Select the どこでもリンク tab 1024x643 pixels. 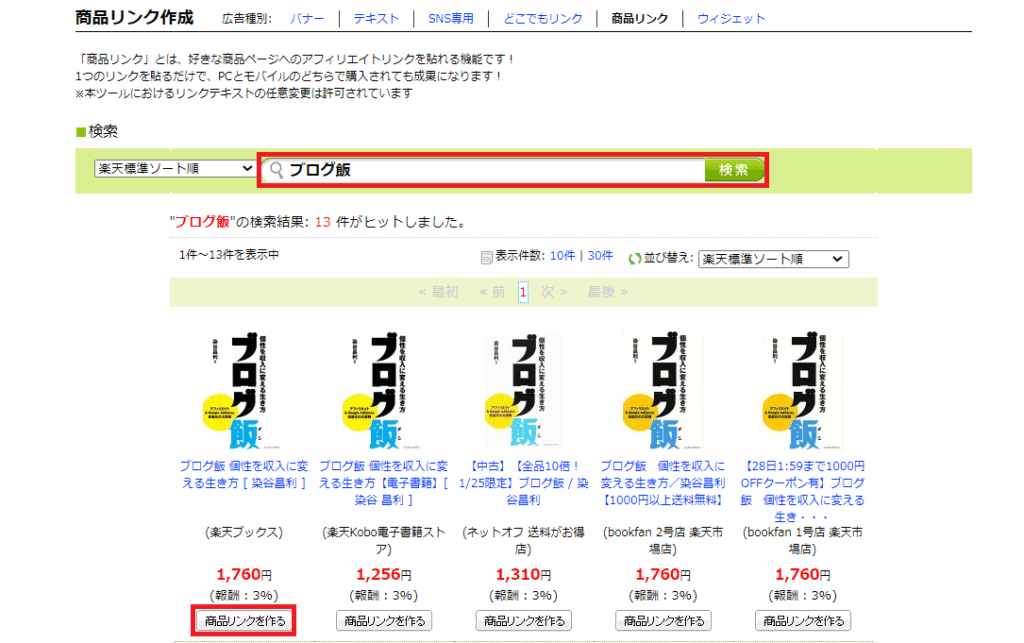click(543, 18)
